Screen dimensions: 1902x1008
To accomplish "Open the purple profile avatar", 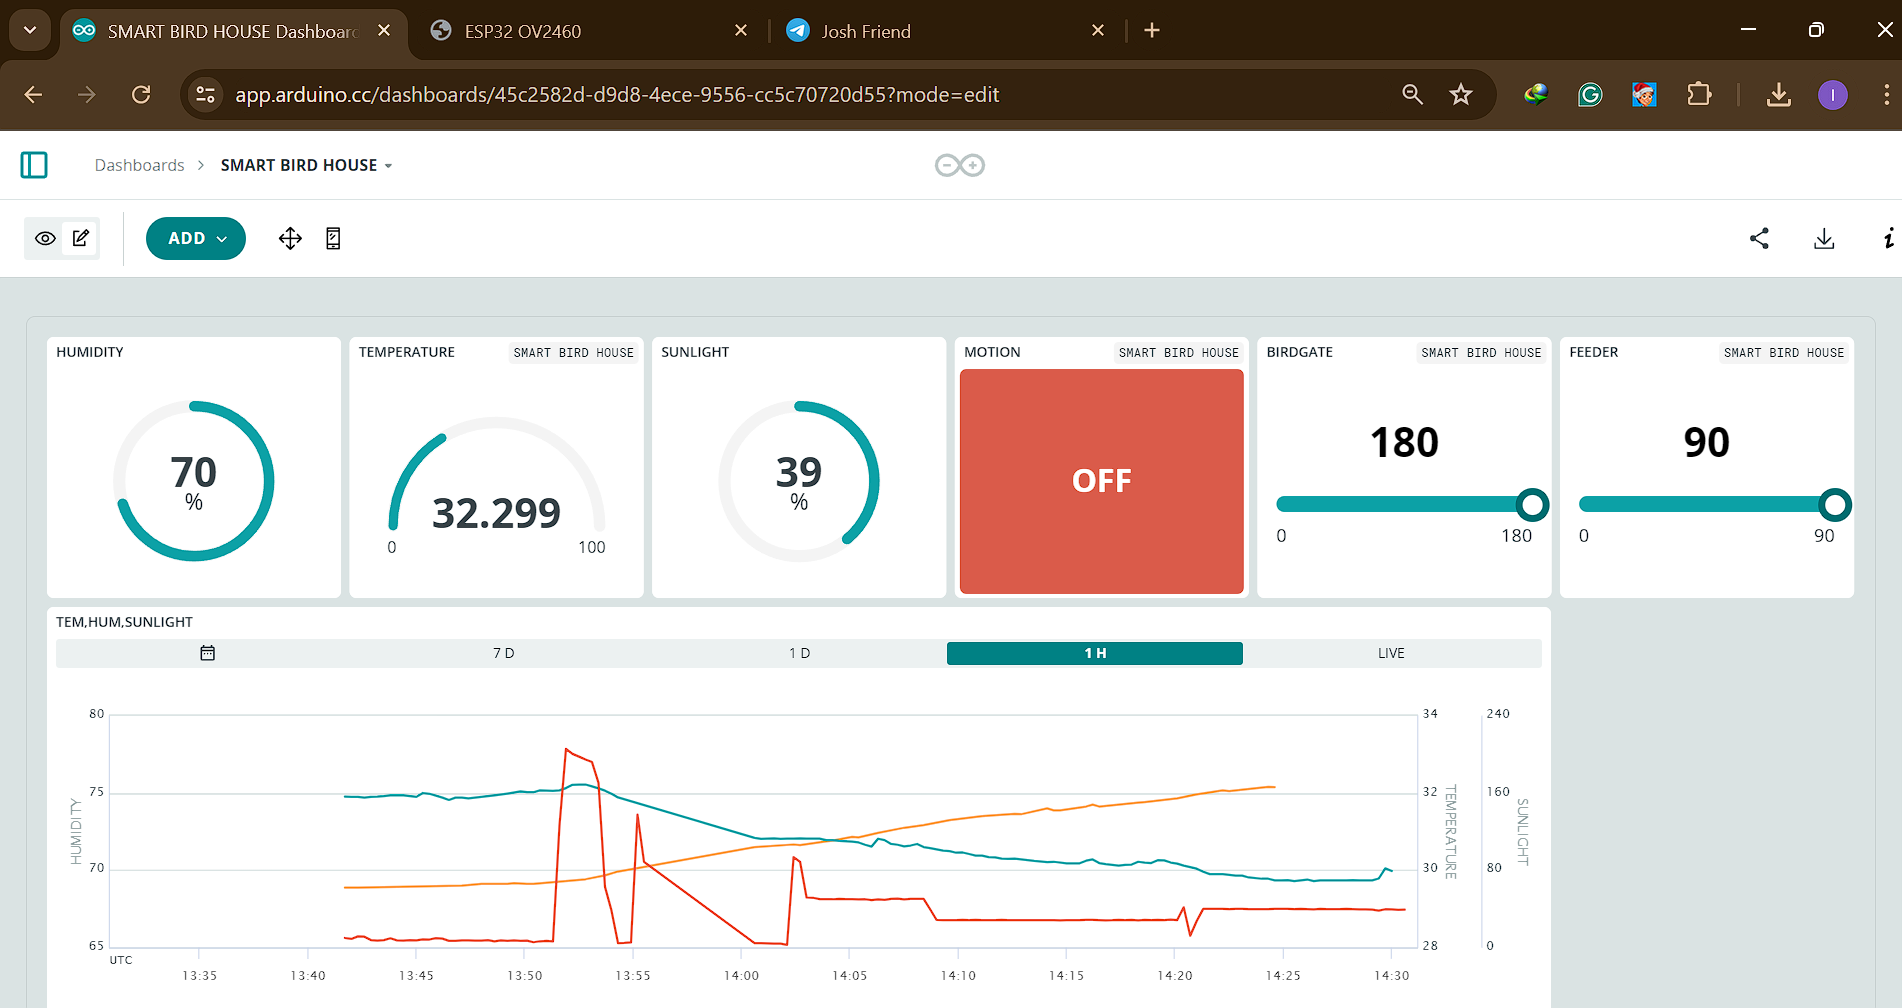I will [1833, 95].
